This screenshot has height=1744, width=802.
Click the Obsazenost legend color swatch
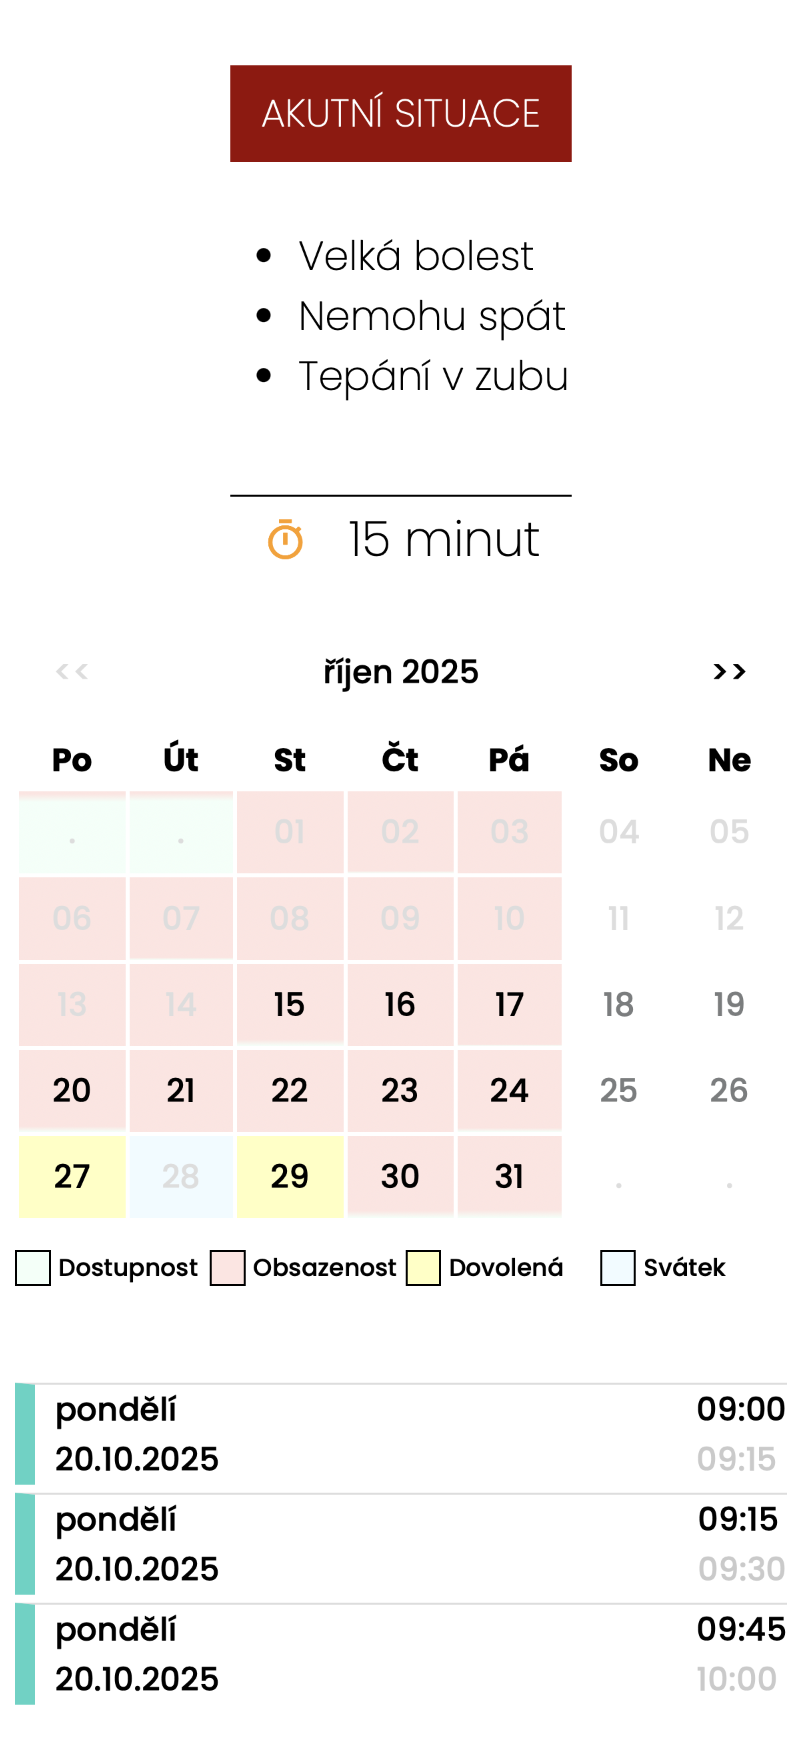click(x=228, y=1268)
